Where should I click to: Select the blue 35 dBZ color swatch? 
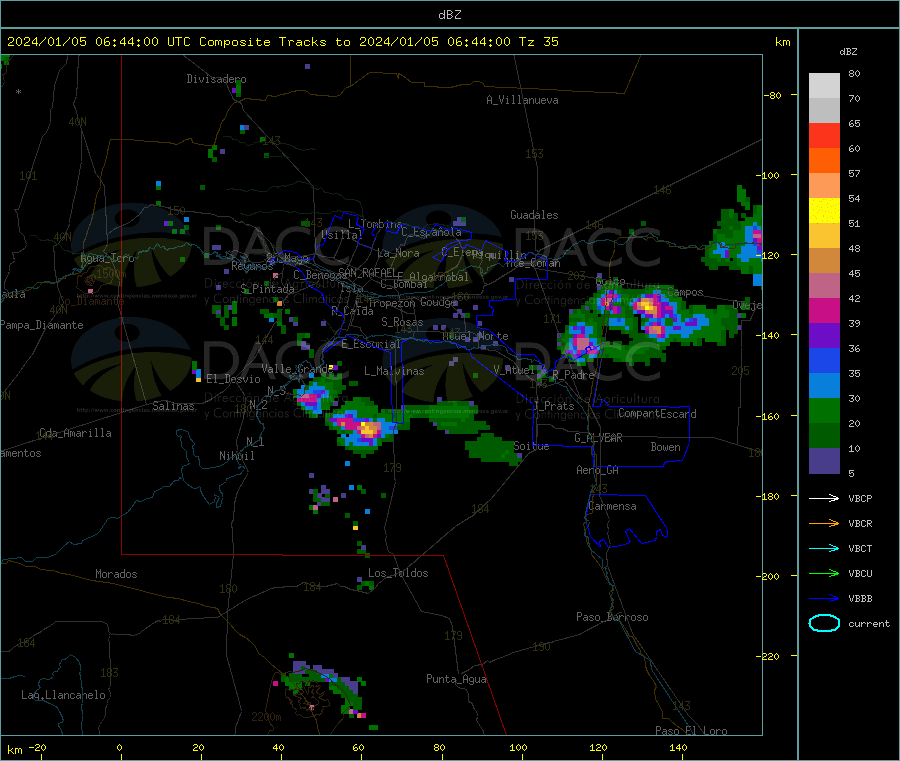(x=824, y=360)
